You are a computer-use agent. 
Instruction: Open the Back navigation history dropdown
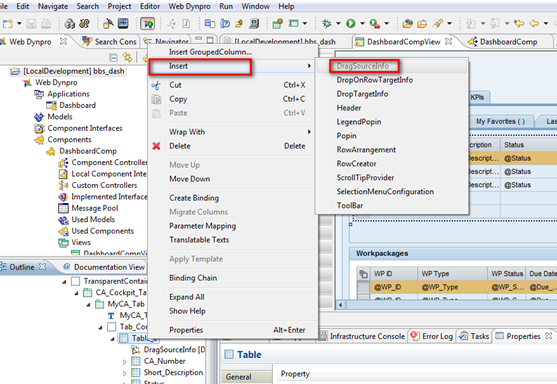(x=546, y=24)
